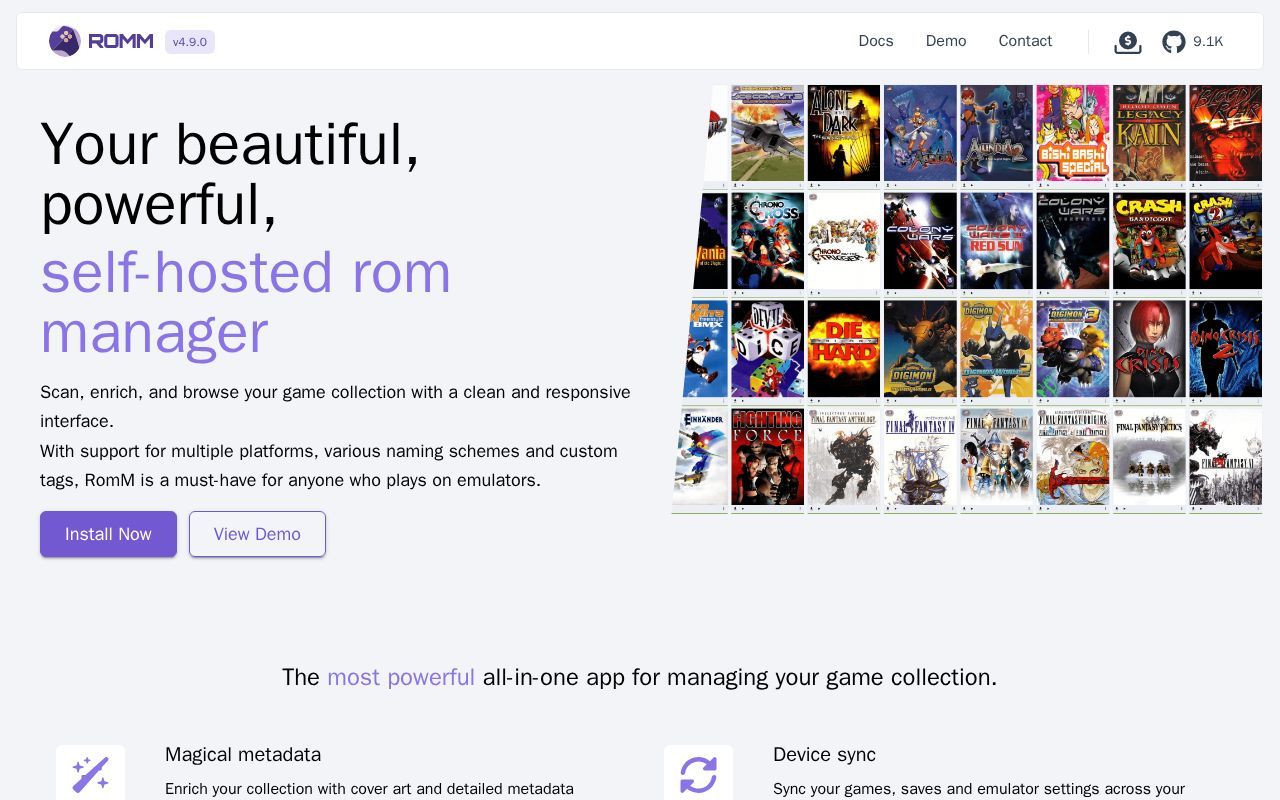
Task: Click the Device sync arrows icon
Action: point(698,774)
